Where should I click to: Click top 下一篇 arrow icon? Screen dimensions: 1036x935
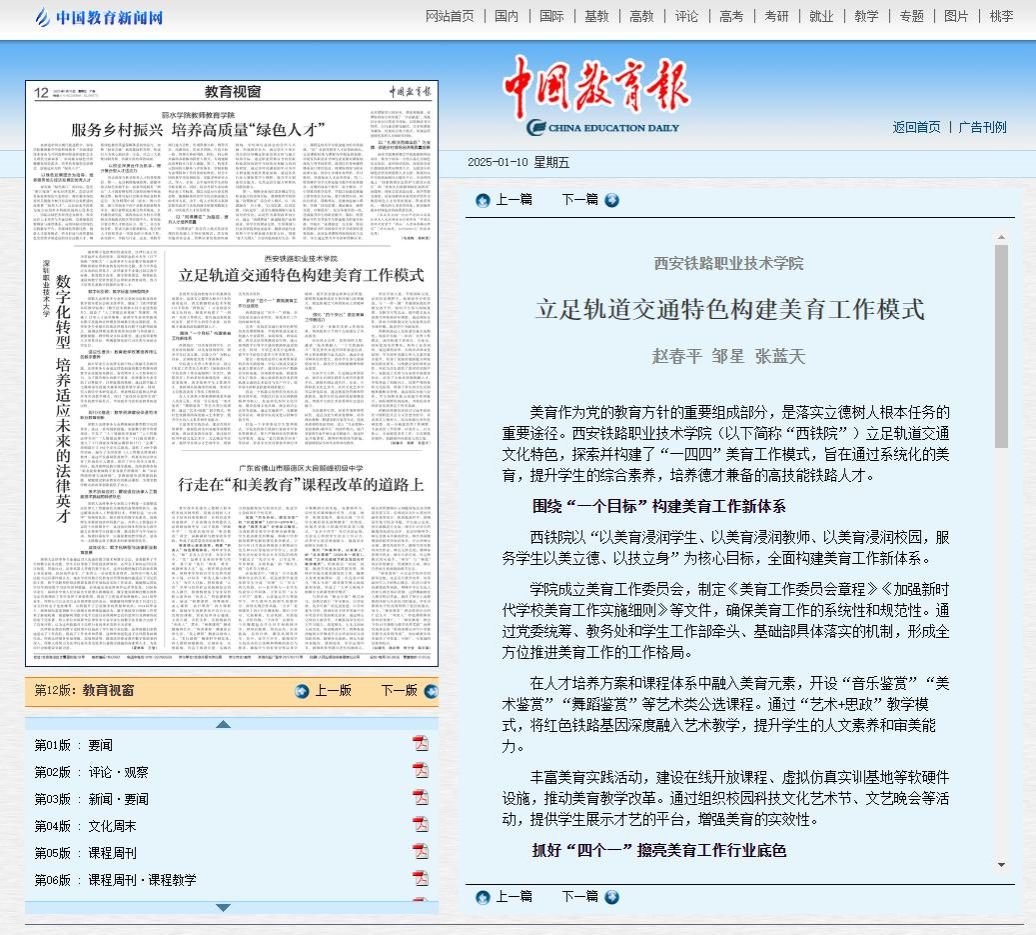(x=612, y=200)
